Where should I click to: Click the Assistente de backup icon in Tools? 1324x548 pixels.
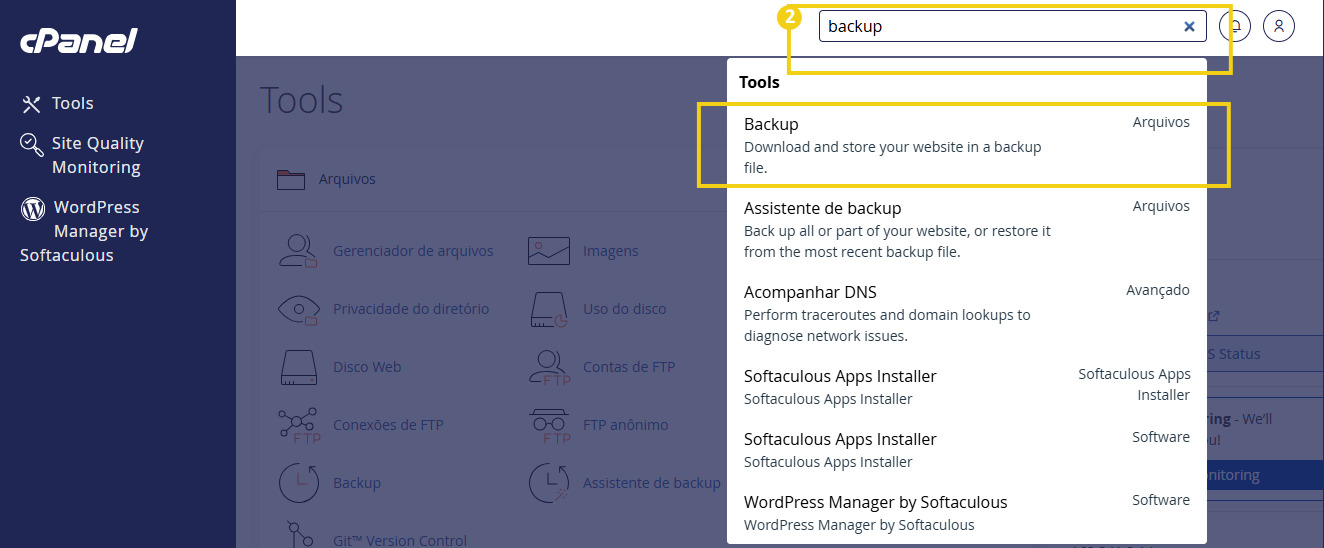(548, 483)
